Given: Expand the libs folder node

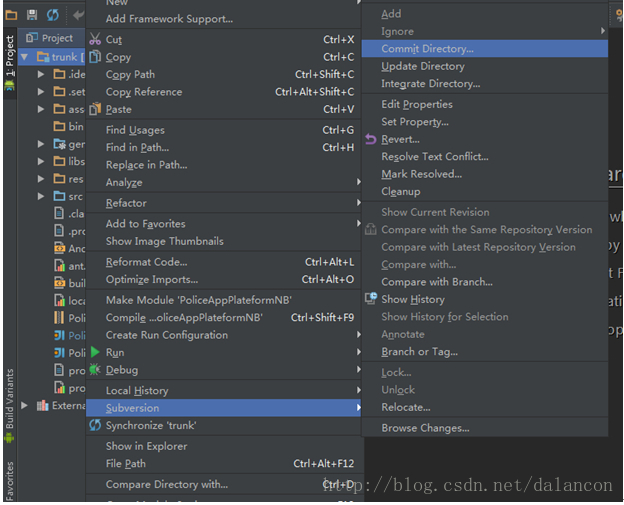Looking at the screenshot, I should click(x=41, y=161).
